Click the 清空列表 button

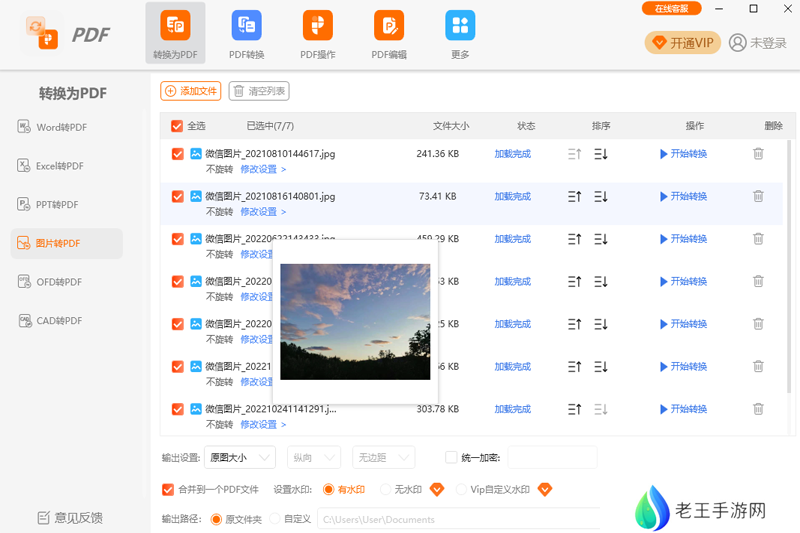tap(259, 91)
